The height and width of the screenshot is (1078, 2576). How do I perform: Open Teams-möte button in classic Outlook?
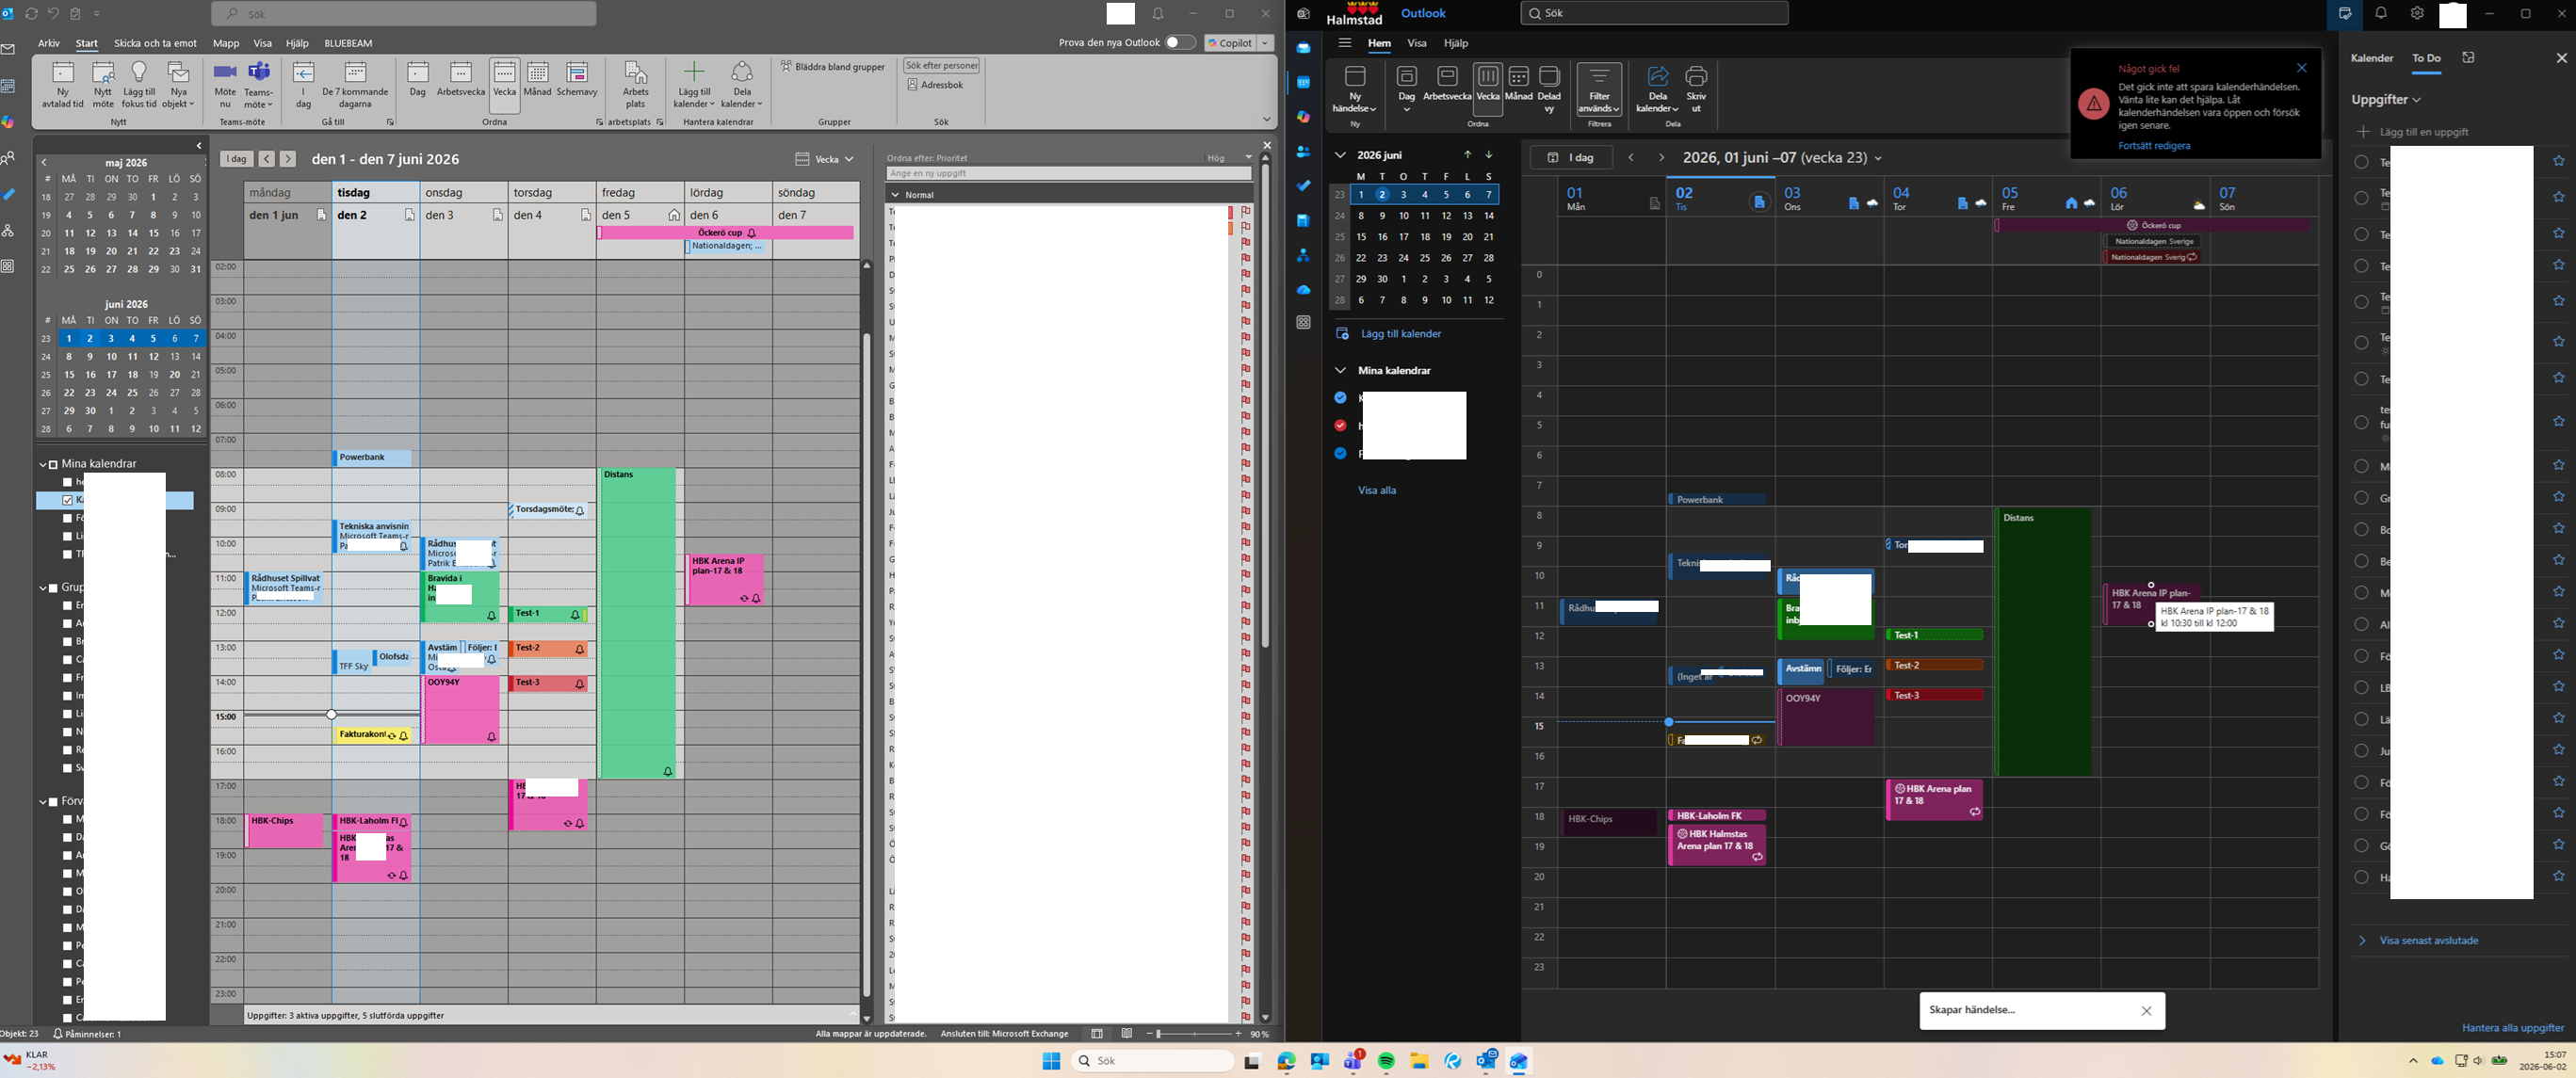pos(258,85)
